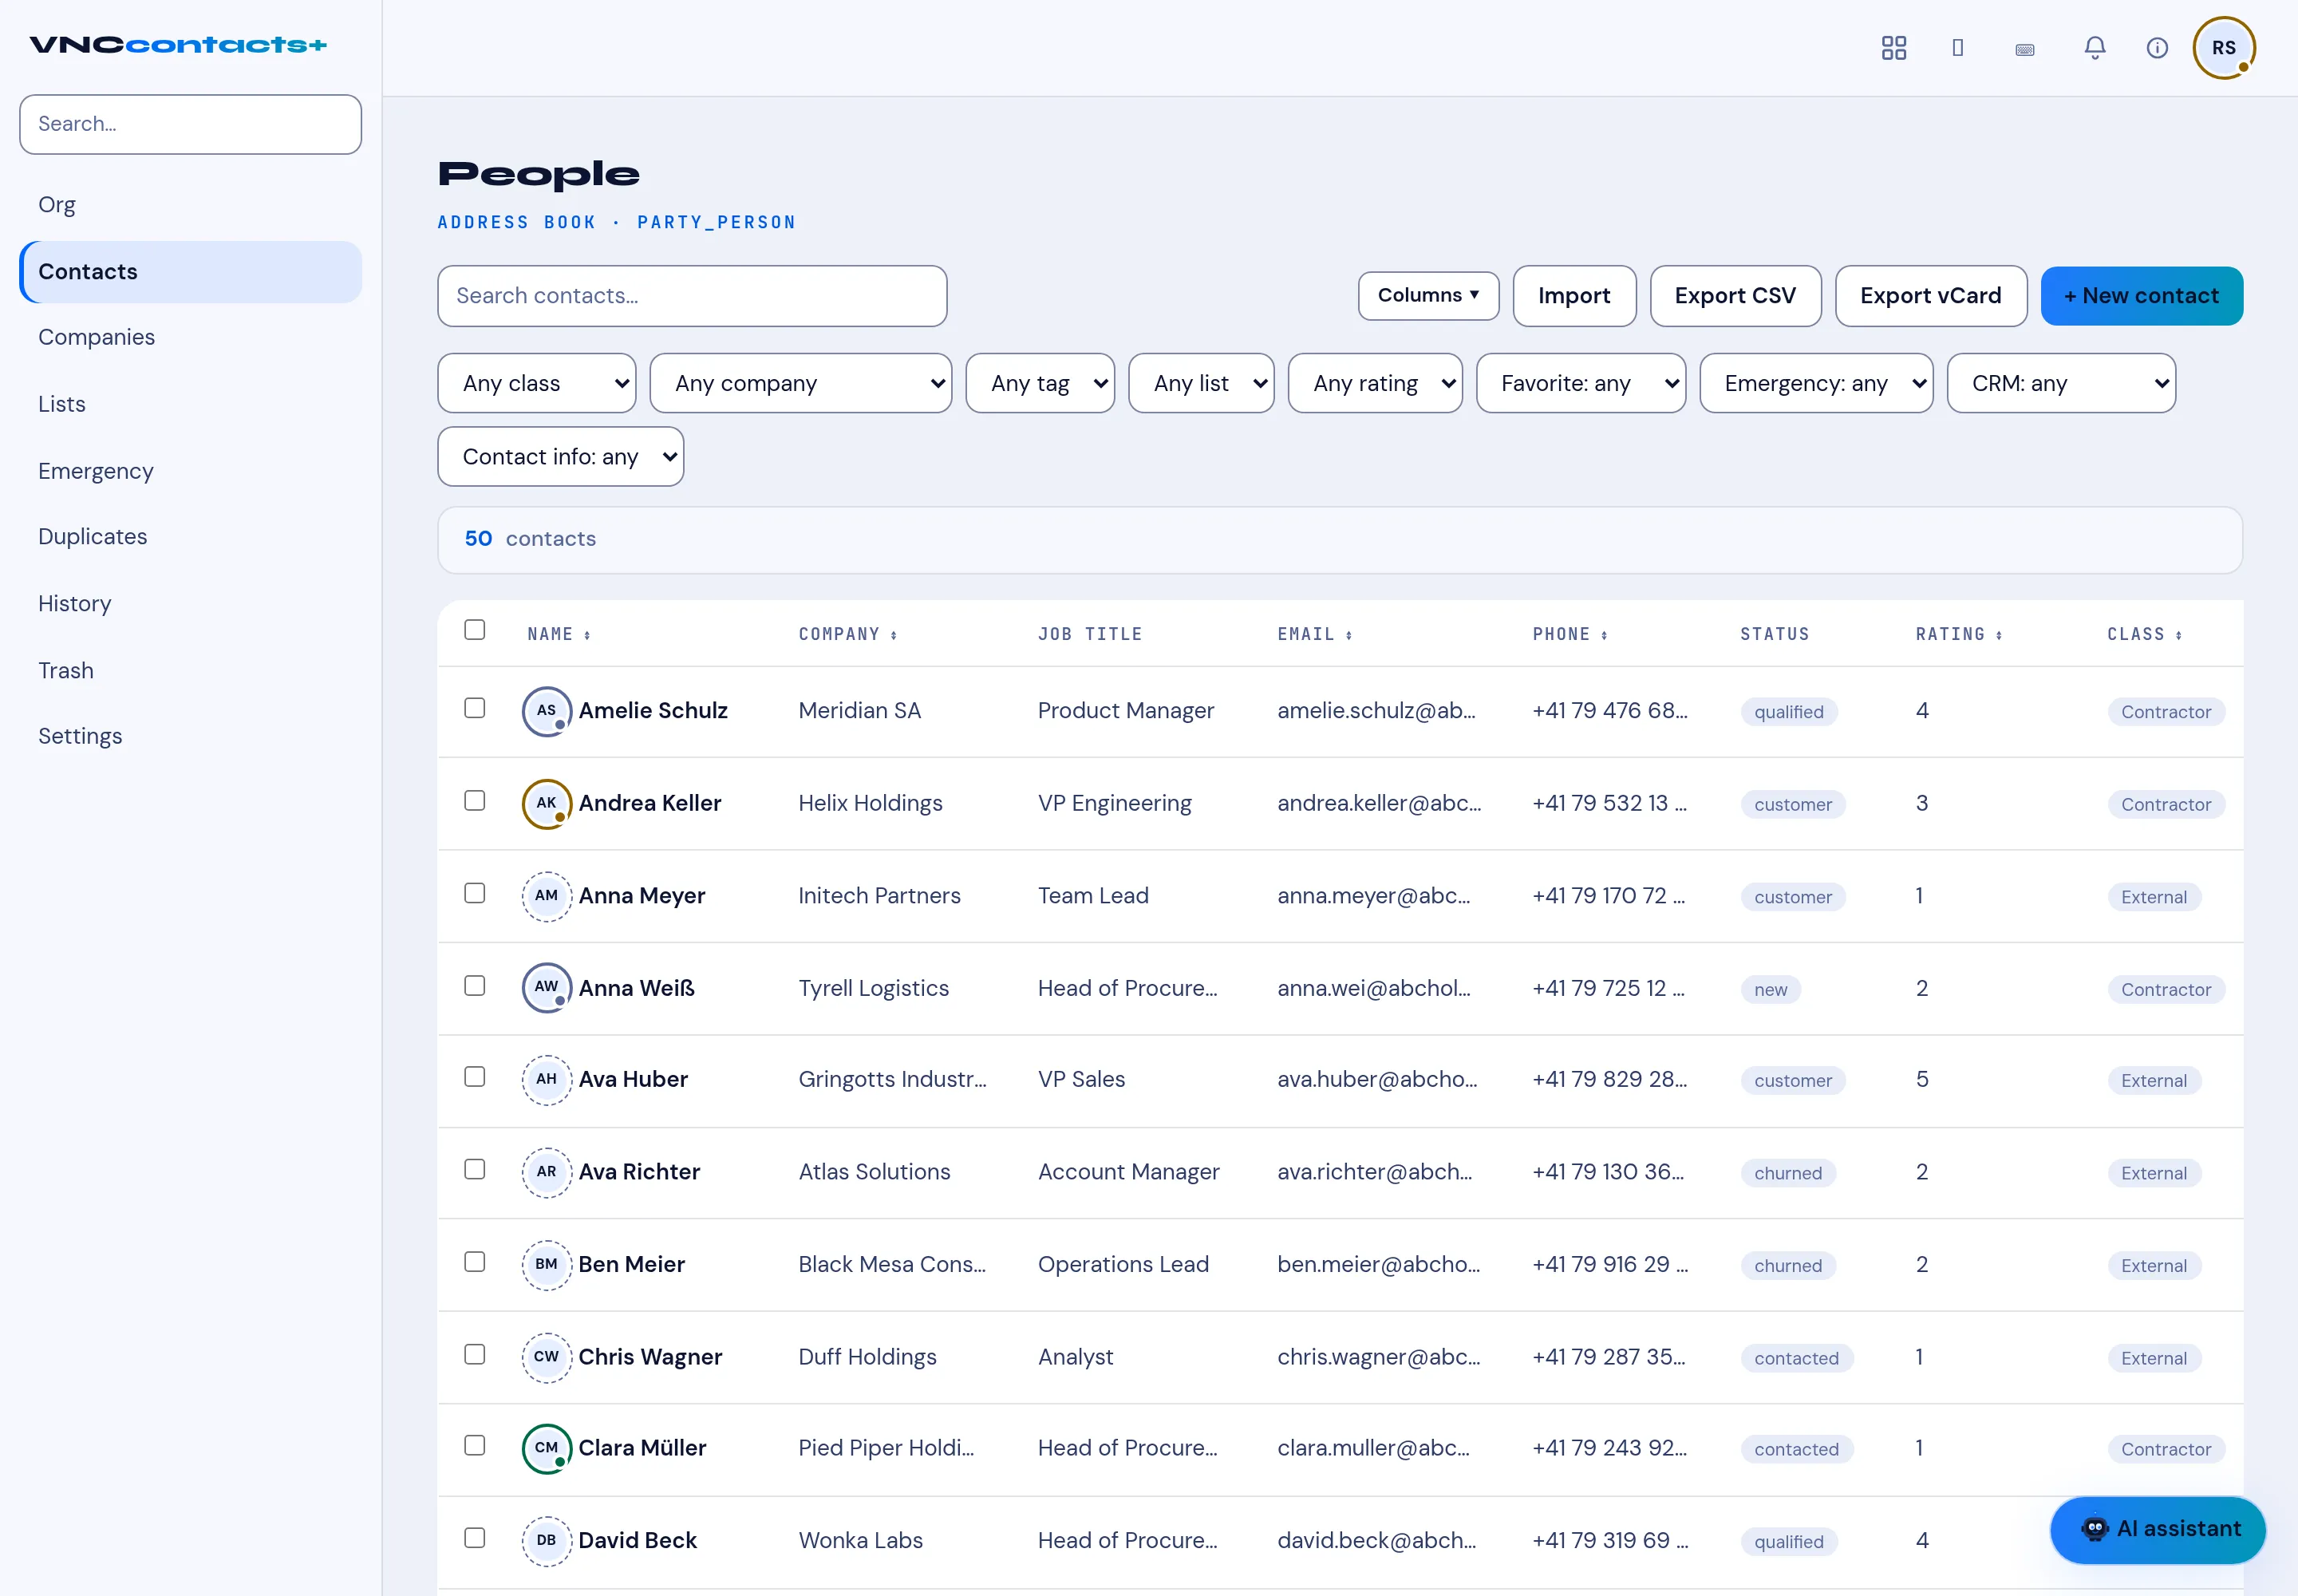This screenshot has width=2298, height=1596.
Task: Open the RS user profile avatar
Action: [2223, 48]
